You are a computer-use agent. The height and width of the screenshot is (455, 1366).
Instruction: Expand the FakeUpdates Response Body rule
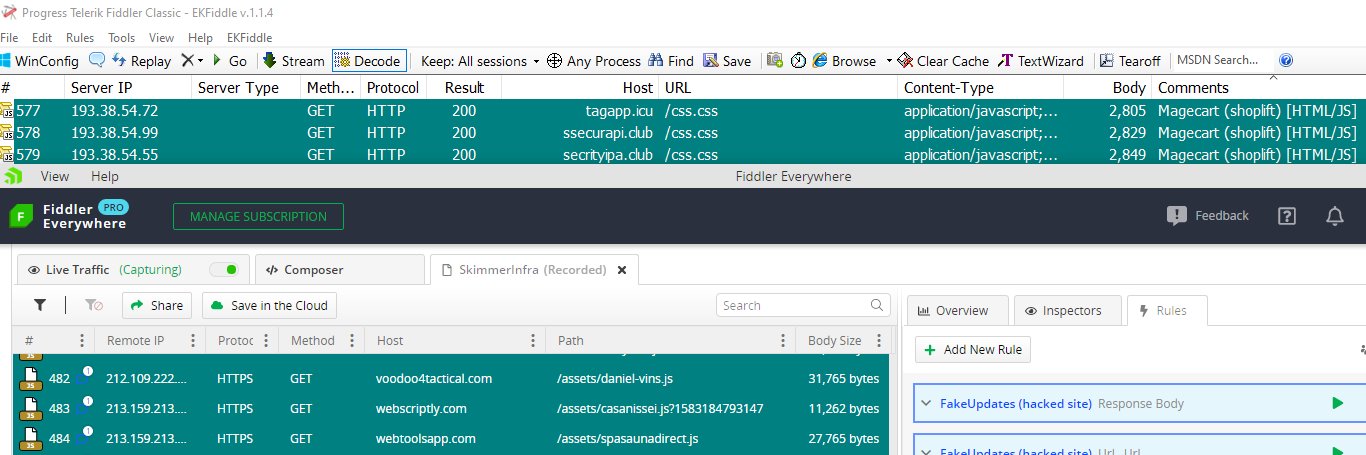(926, 403)
